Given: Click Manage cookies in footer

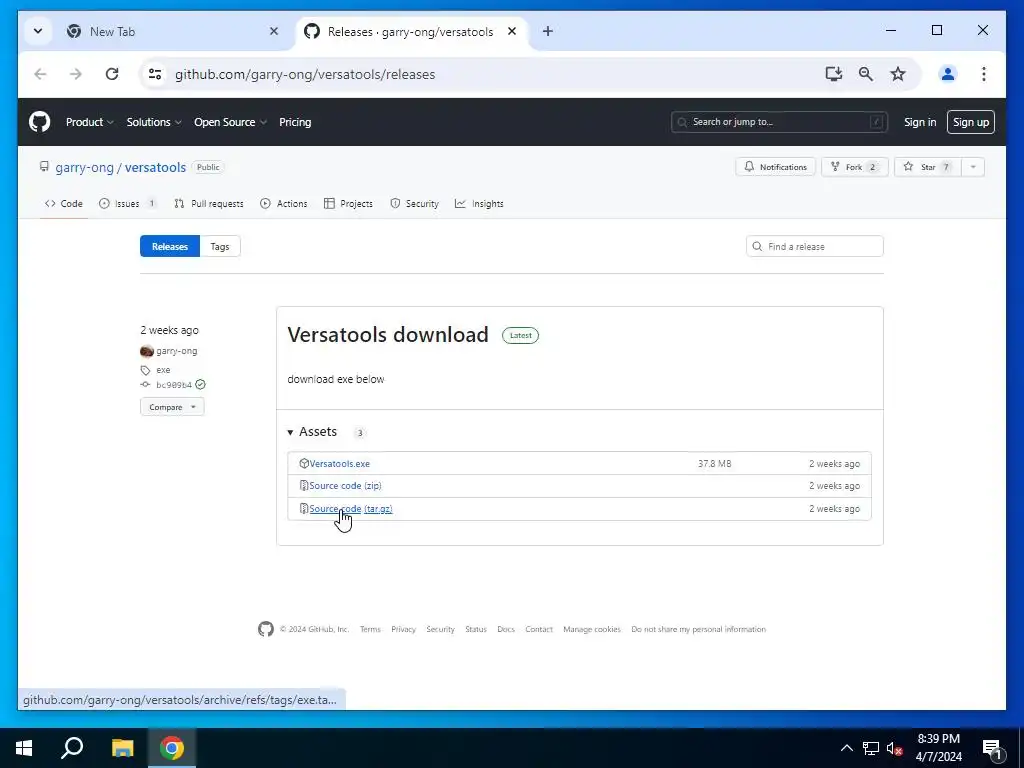Looking at the screenshot, I should coord(592,630).
